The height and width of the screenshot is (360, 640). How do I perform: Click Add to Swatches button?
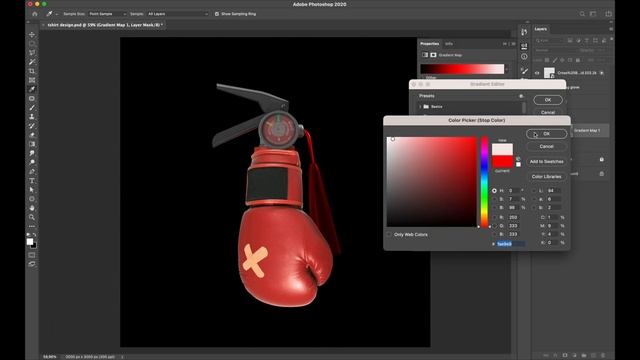point(547,162)
